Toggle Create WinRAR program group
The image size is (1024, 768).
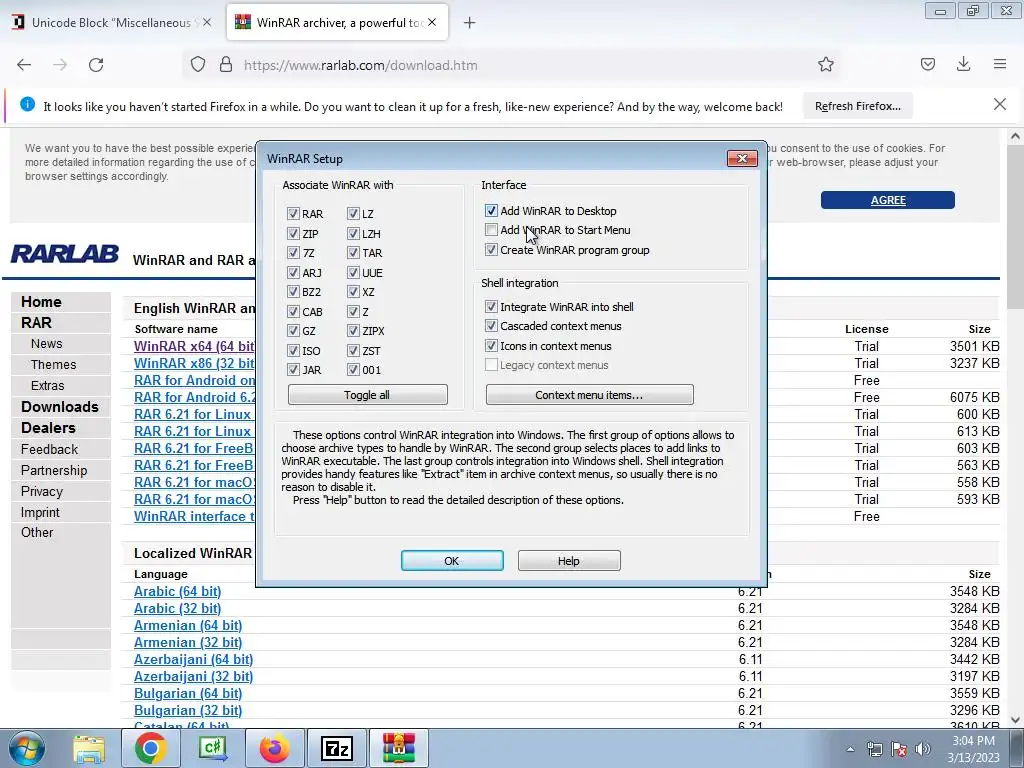[x=491, y=249]
